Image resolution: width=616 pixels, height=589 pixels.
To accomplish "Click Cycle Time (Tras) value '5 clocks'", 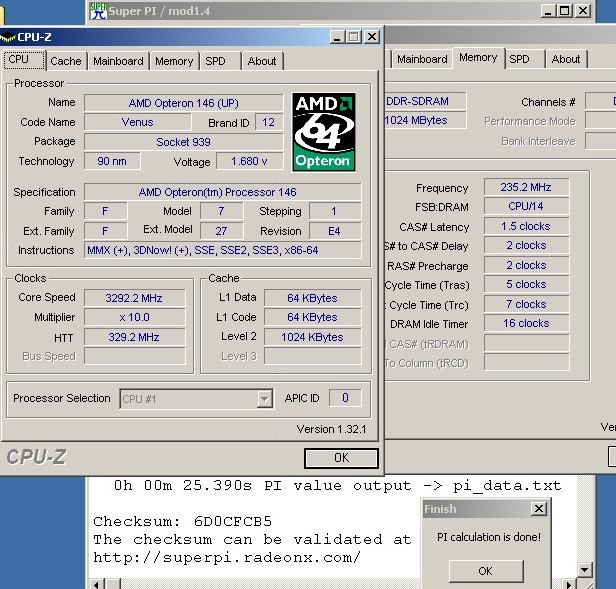I will 526,284.
